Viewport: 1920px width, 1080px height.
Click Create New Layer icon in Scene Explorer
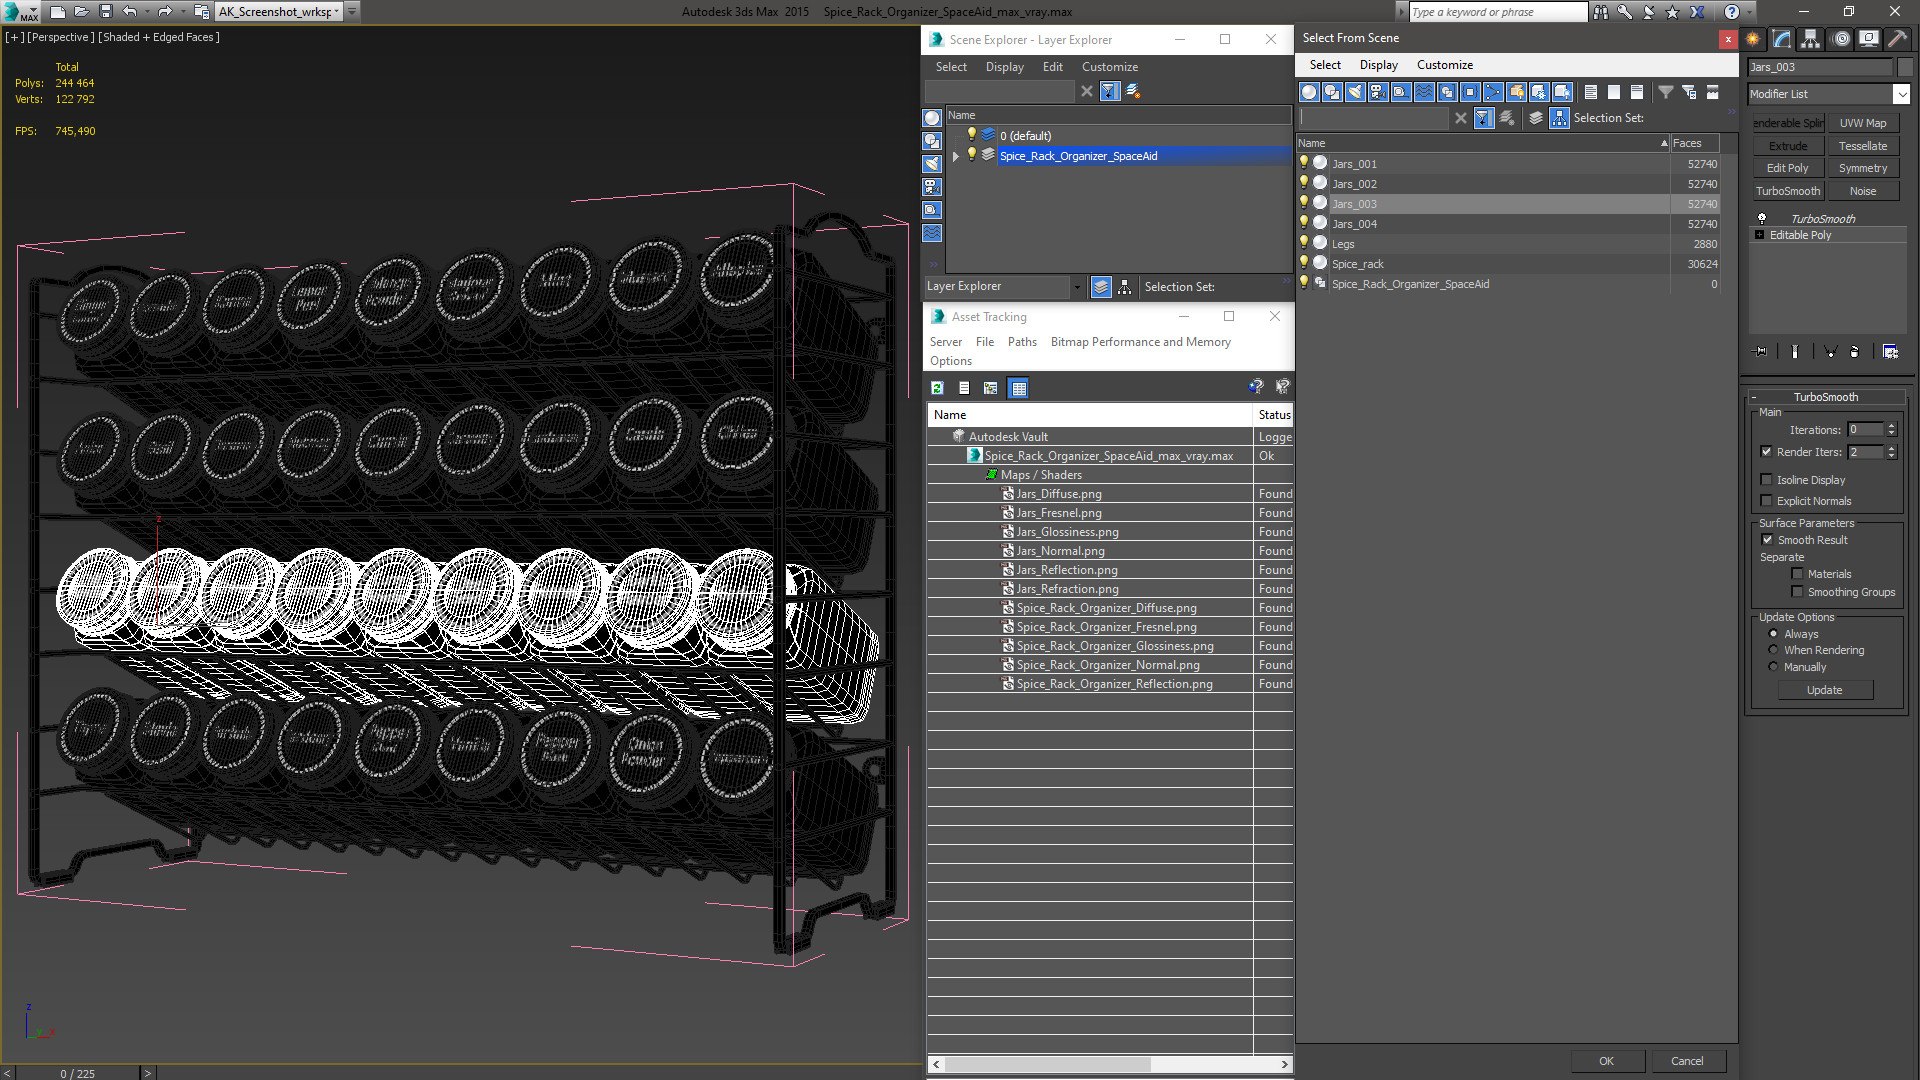(x=1133, y=91)
